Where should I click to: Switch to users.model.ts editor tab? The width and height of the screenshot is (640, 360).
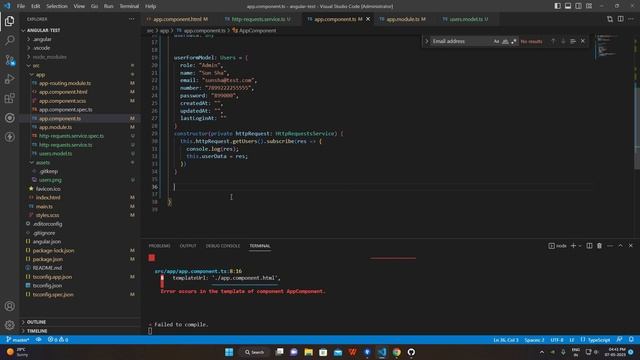pos(469,19)
